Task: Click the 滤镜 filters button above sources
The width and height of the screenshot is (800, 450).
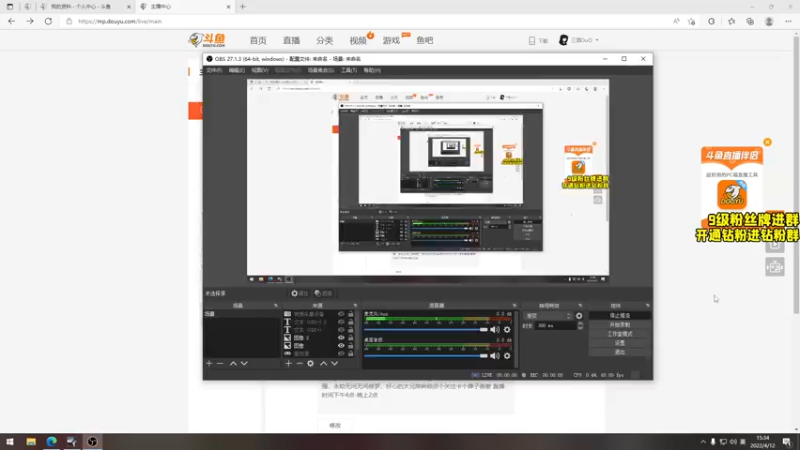Action: tap(323, 293)
